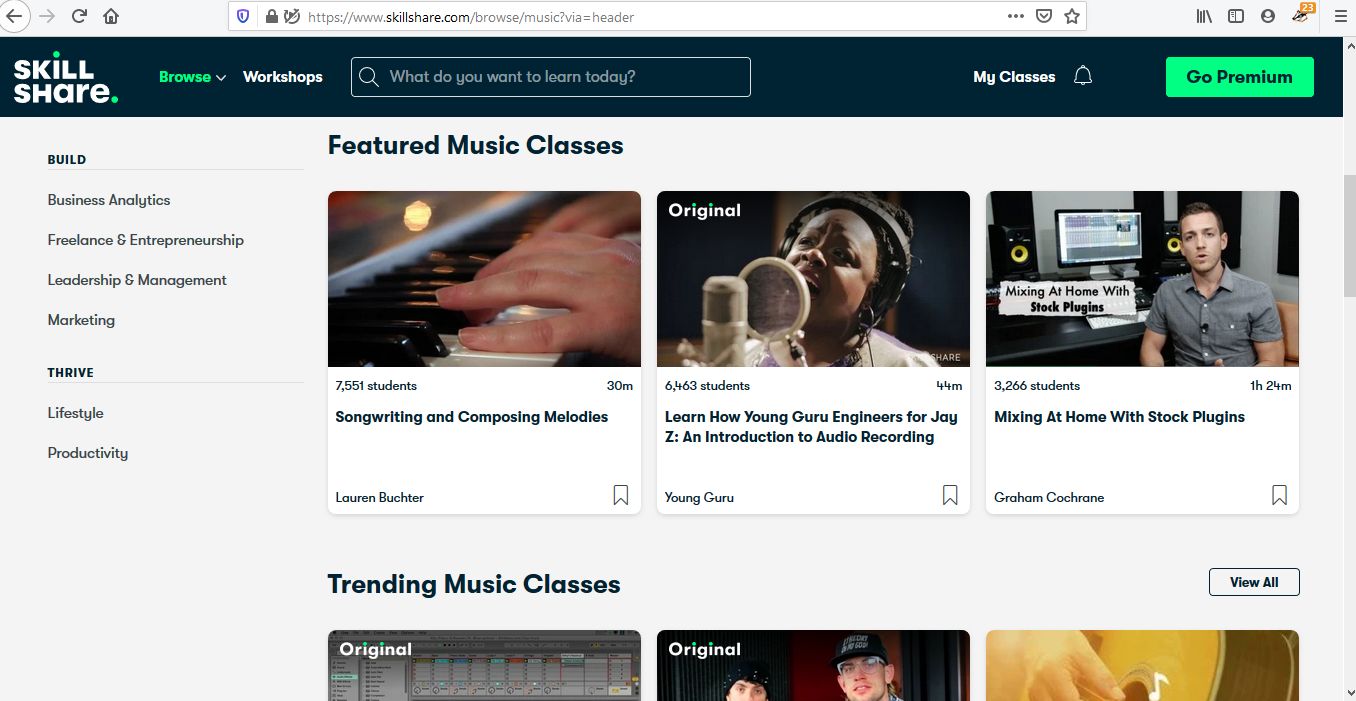Open the browser hamburger menu
The width and height of the screenshot is (1356, 701).
click(1341, 16)
